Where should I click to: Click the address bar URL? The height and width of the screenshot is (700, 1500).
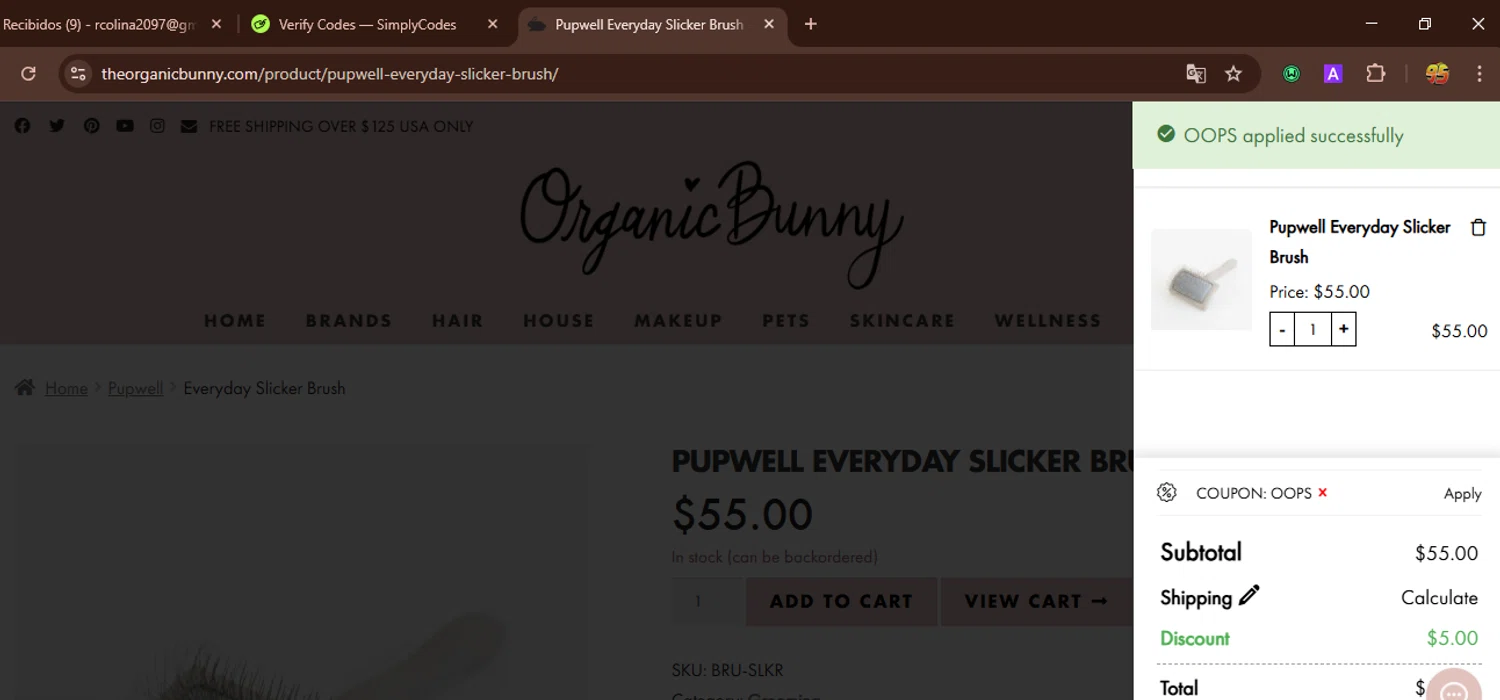click(x=330, y=74)
